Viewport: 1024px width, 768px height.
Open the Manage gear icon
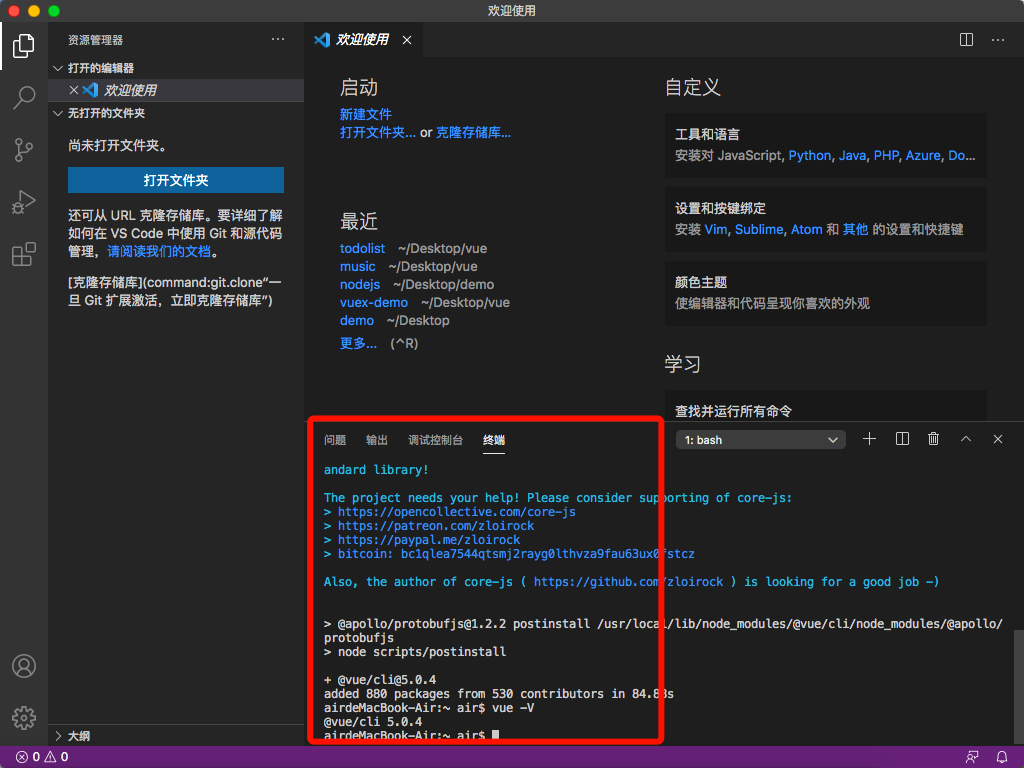(24, 717)
